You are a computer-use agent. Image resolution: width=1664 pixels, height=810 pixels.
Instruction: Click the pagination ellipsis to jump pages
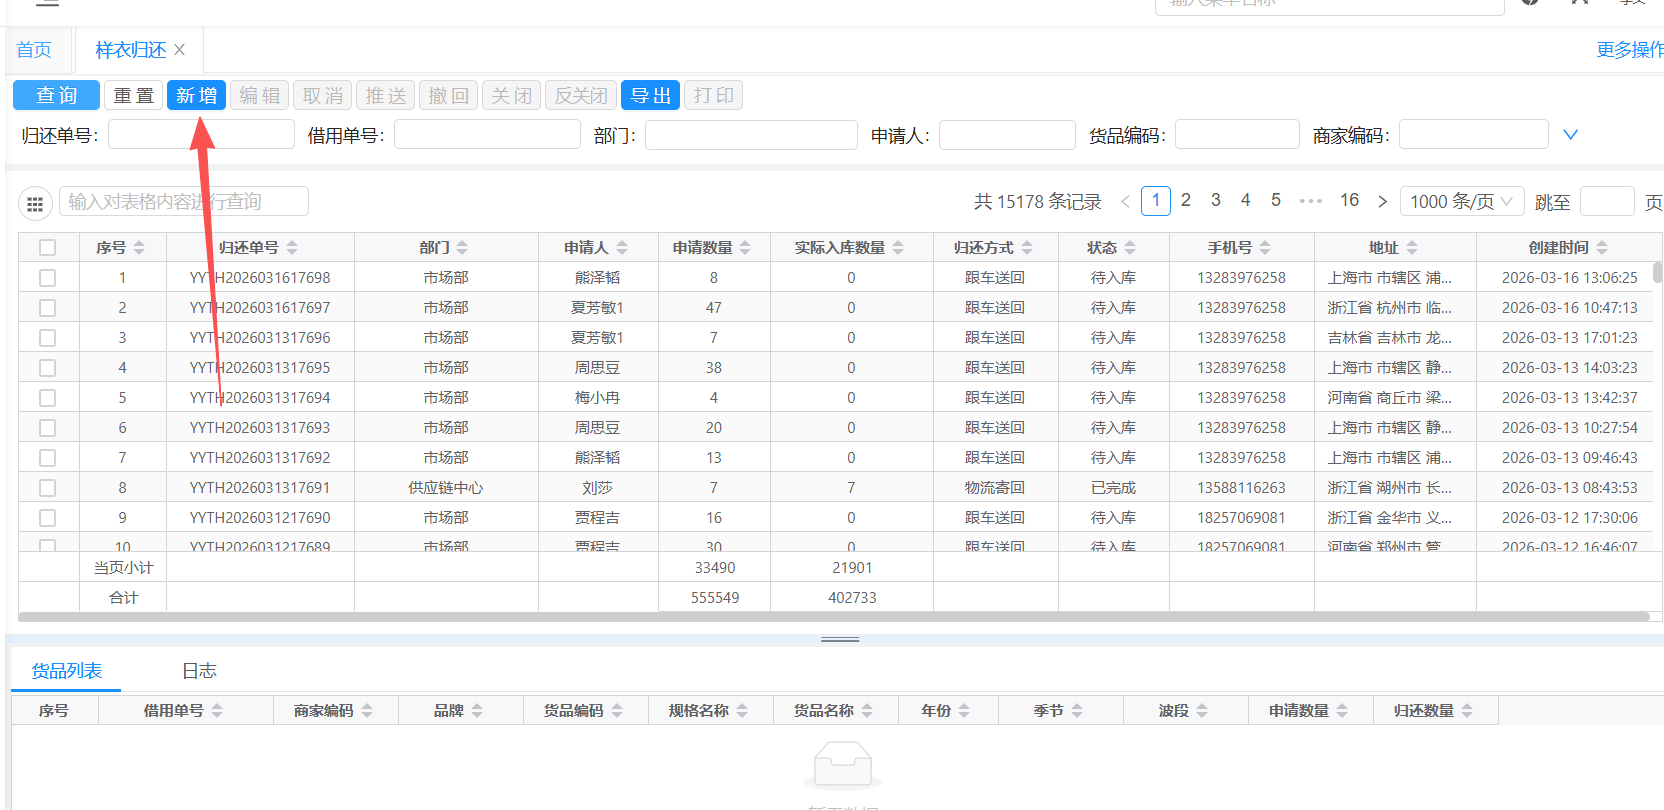[x=1310, y=201]
